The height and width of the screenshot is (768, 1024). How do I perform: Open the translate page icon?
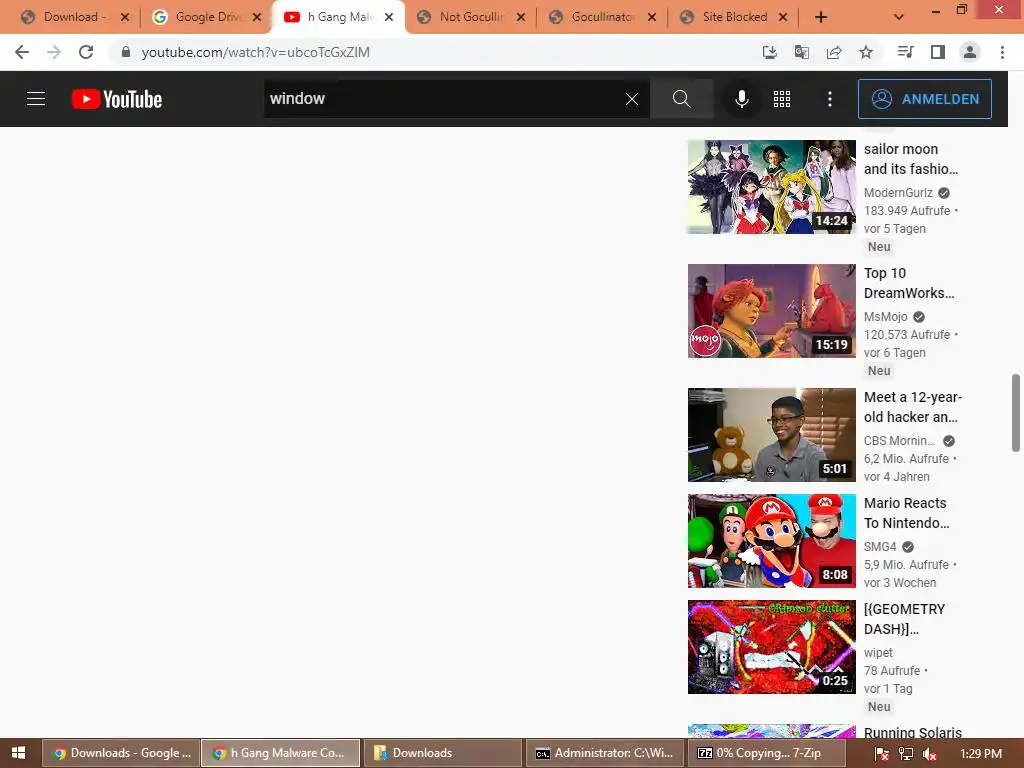(802, 52)
